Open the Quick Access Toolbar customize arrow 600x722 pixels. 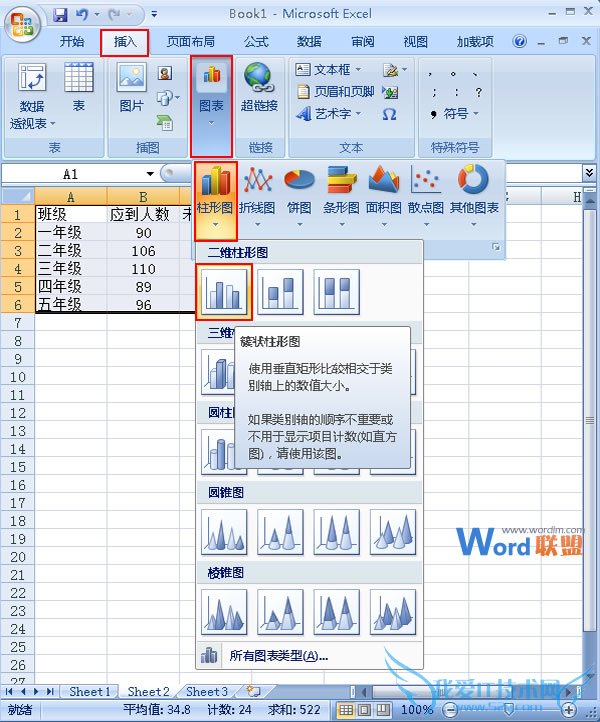(154, 14)
